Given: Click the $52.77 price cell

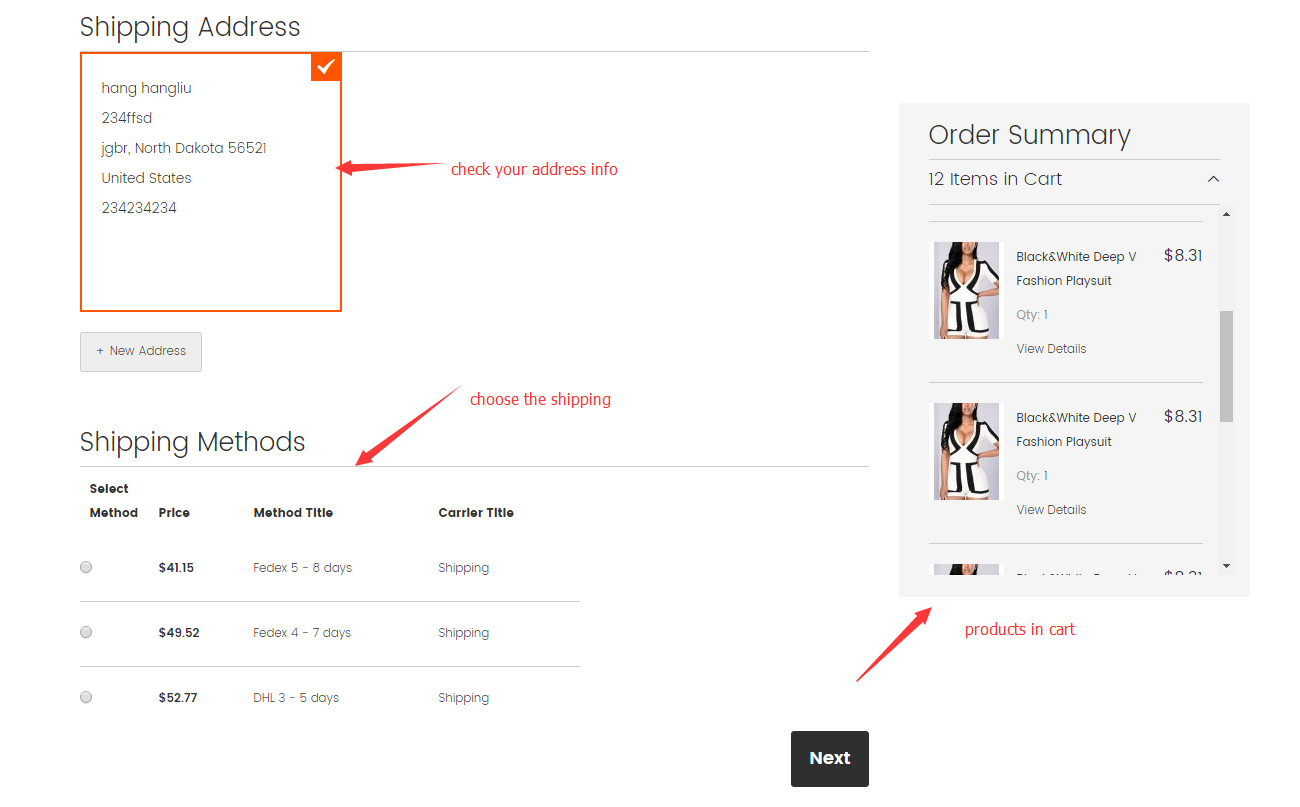Looking at the screenshot, I should point(178,697).
